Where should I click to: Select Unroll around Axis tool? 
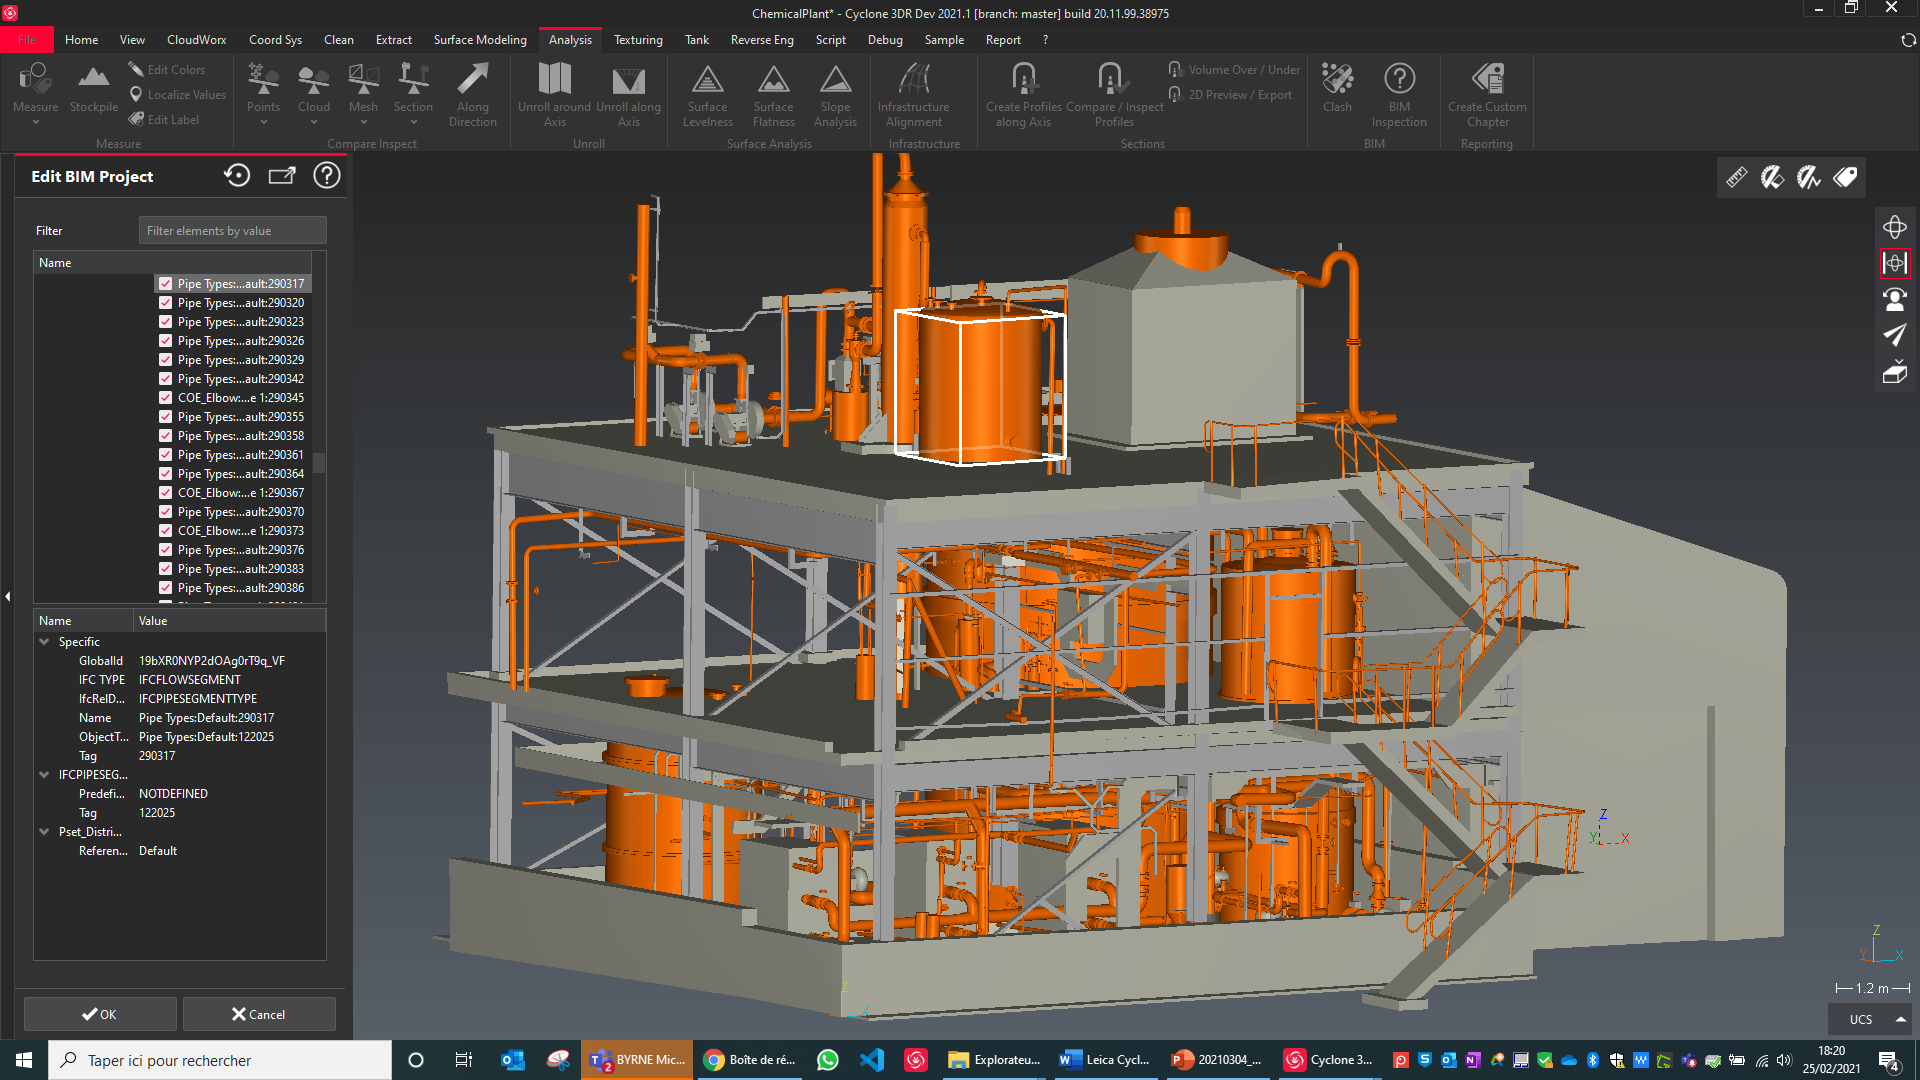pos(554,95)
